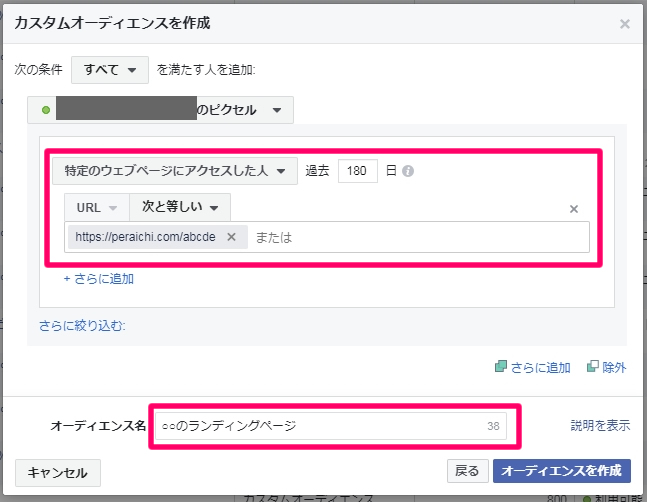Open the URL field type dropdown
Viewport: 647px width, 502px height.
tap(97, 208)
